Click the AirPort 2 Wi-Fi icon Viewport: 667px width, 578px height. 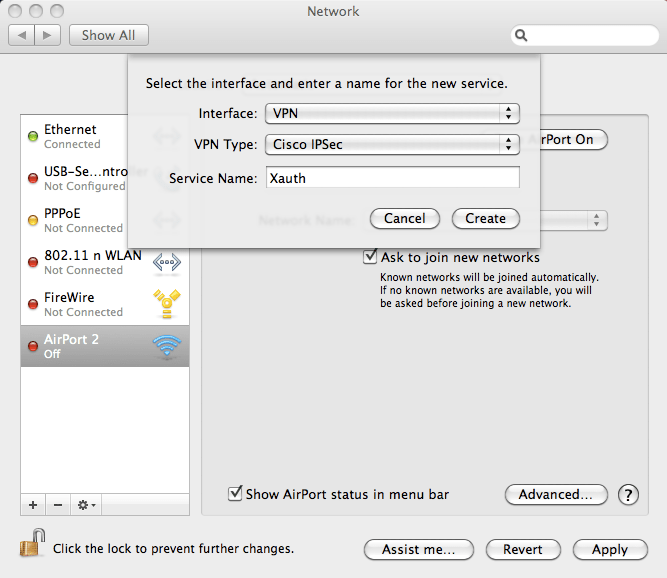pos(167,345)
